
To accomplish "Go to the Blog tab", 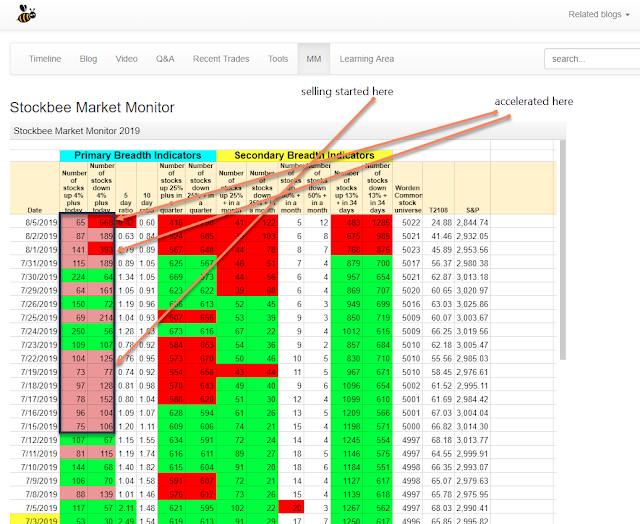I will point(88,59).
